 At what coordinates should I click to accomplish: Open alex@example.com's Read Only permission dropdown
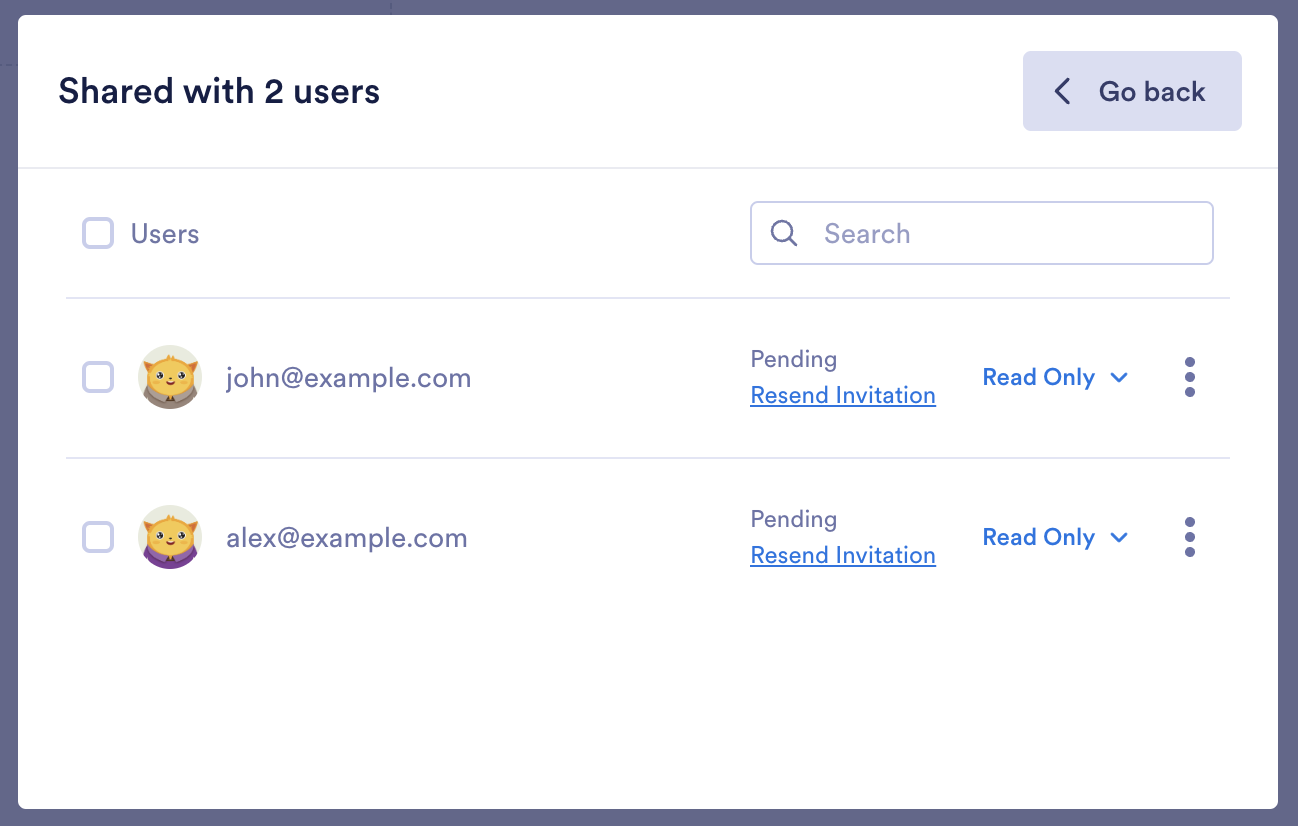coord(1055,537)
